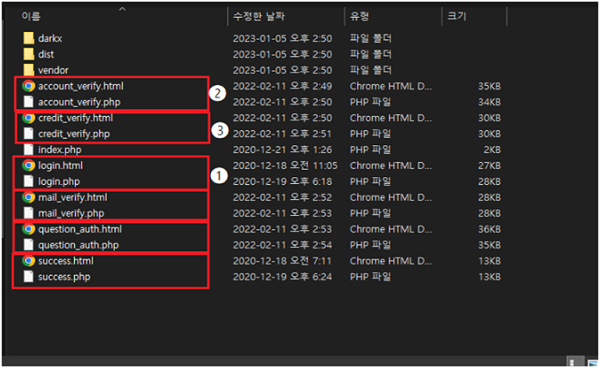Select the darkx folder name

tap(50, 38)
